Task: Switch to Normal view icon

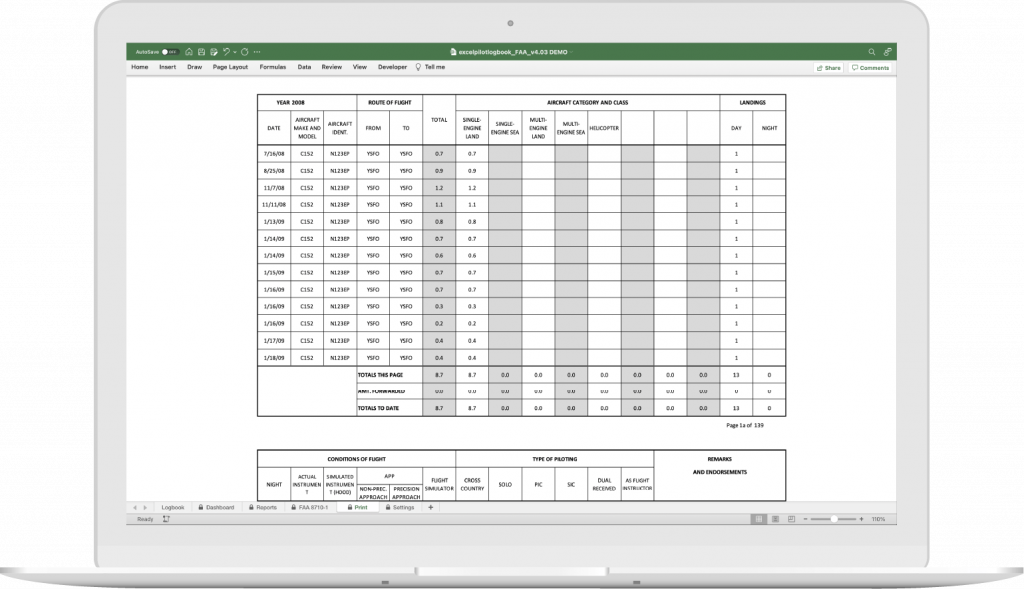Action: coord(758,519)
